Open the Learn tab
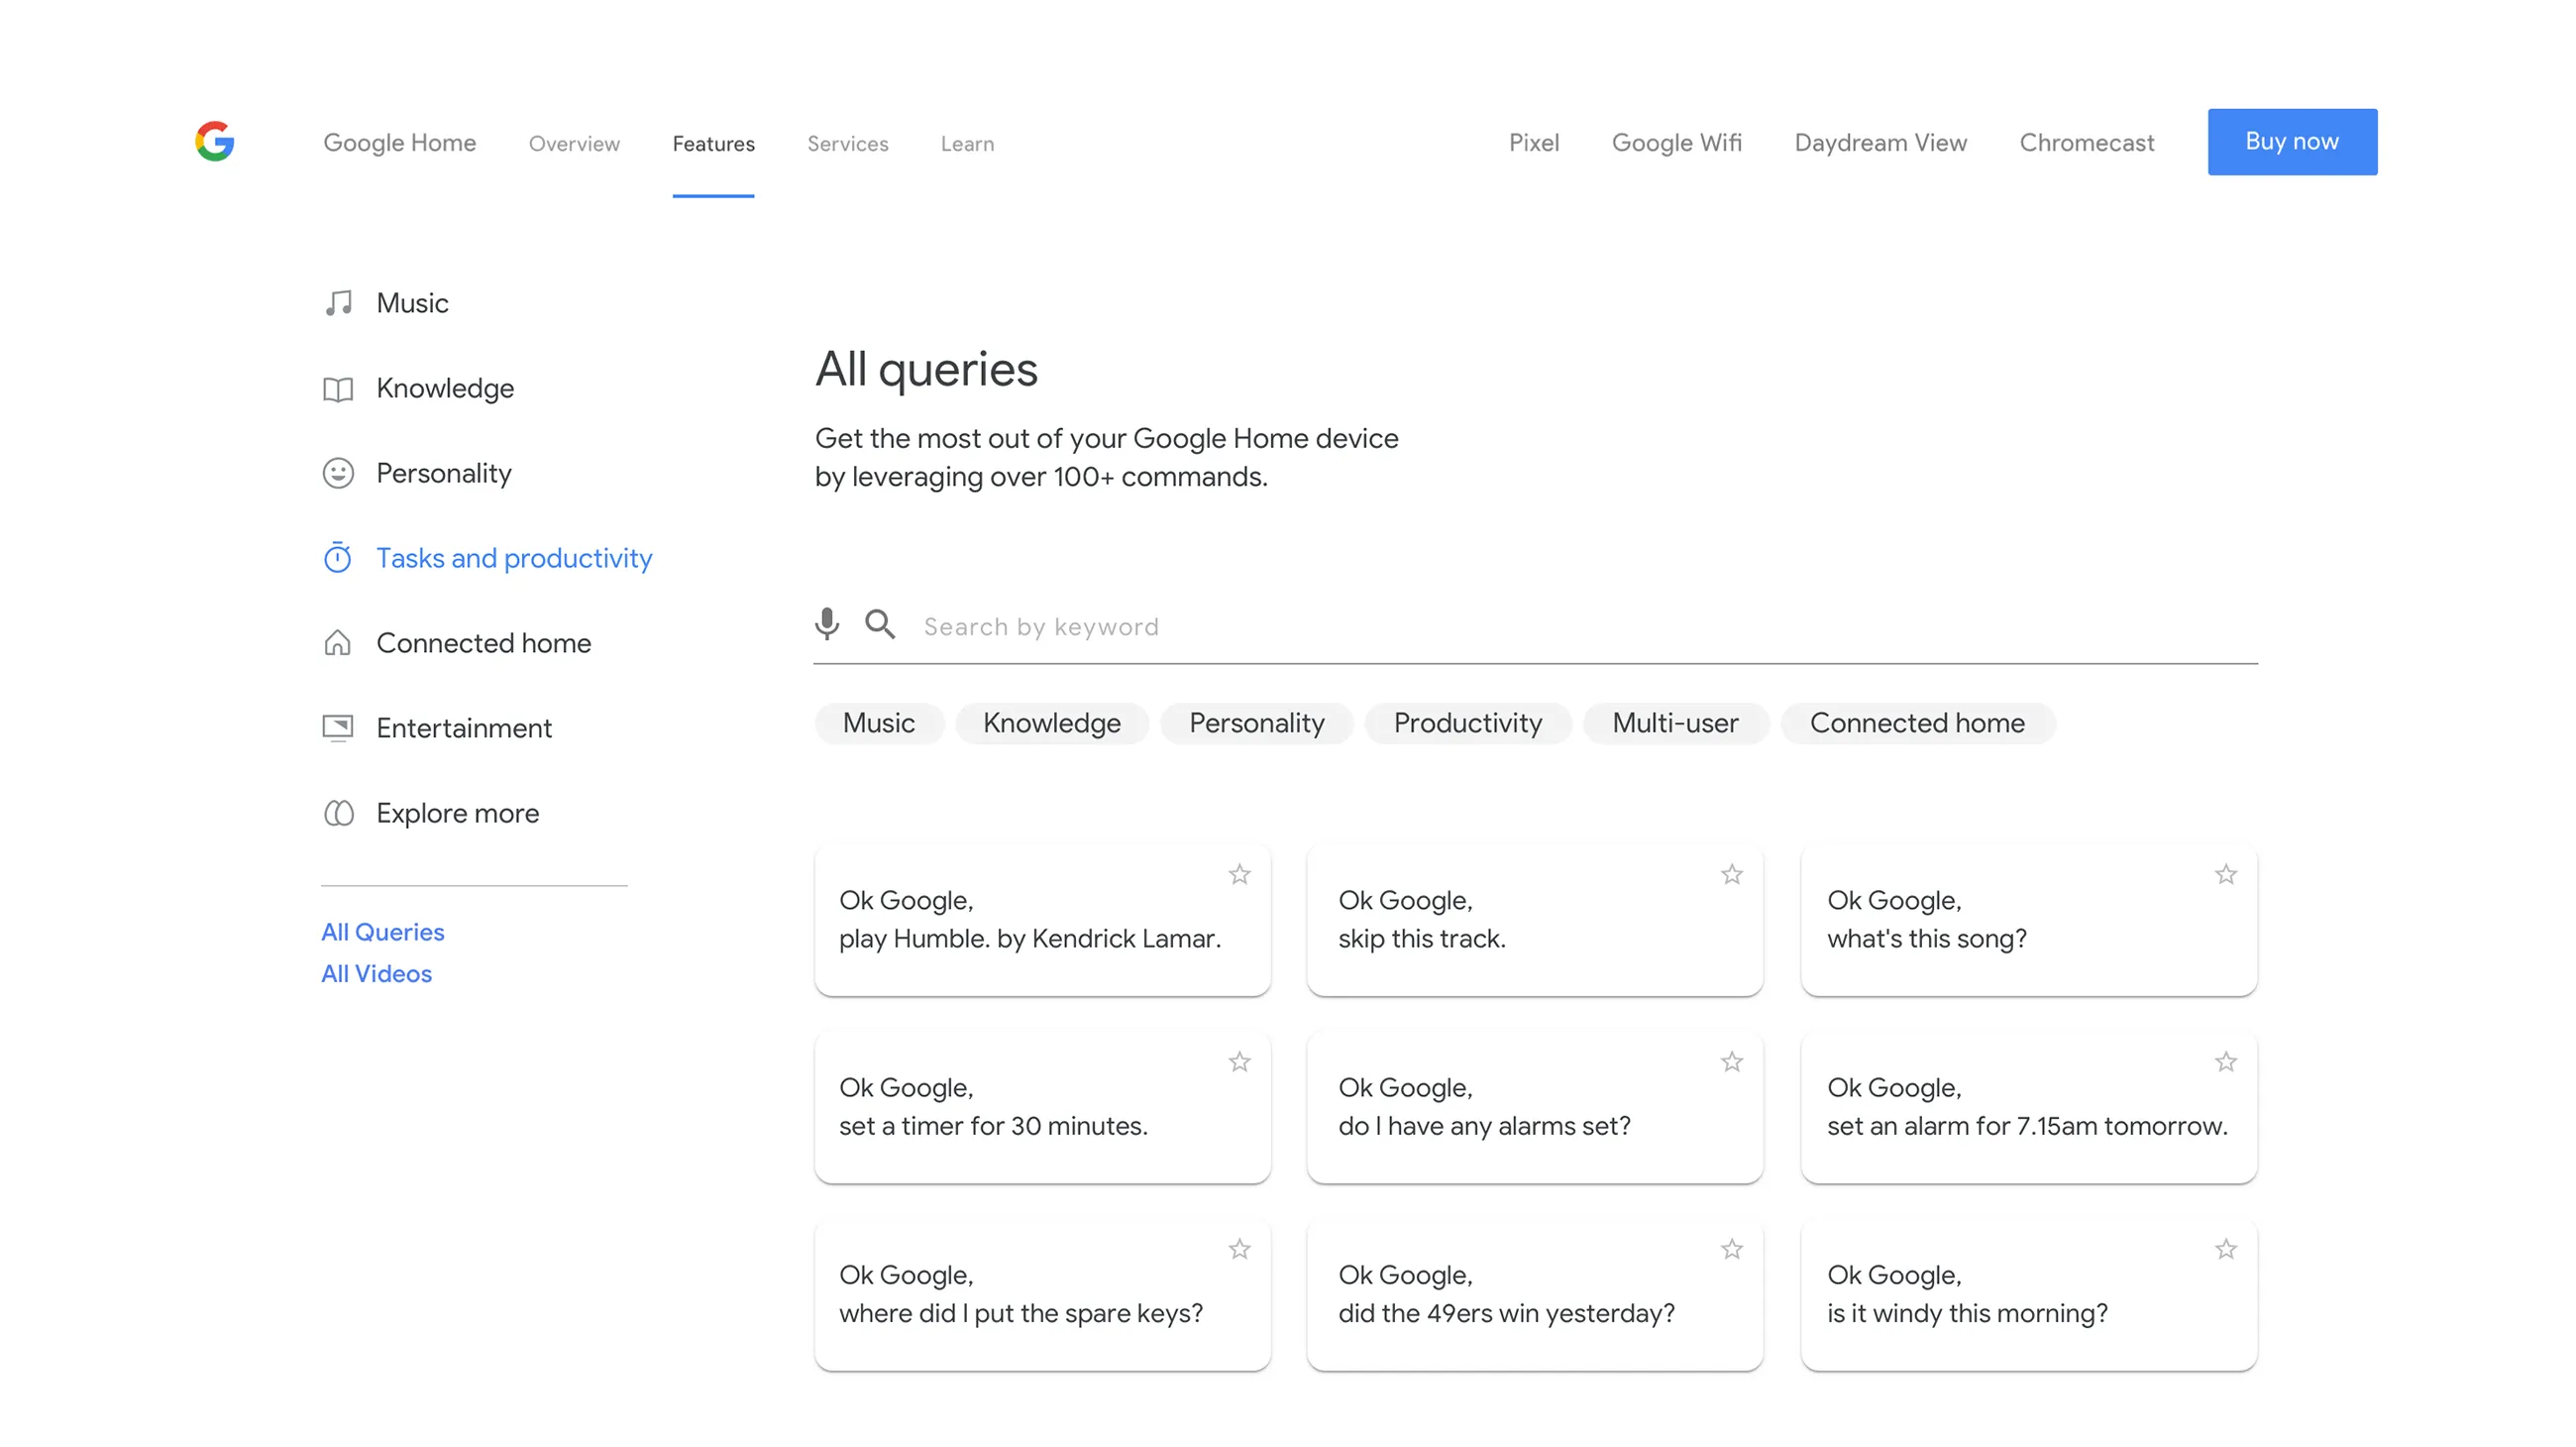 click(x=967, y=144)
